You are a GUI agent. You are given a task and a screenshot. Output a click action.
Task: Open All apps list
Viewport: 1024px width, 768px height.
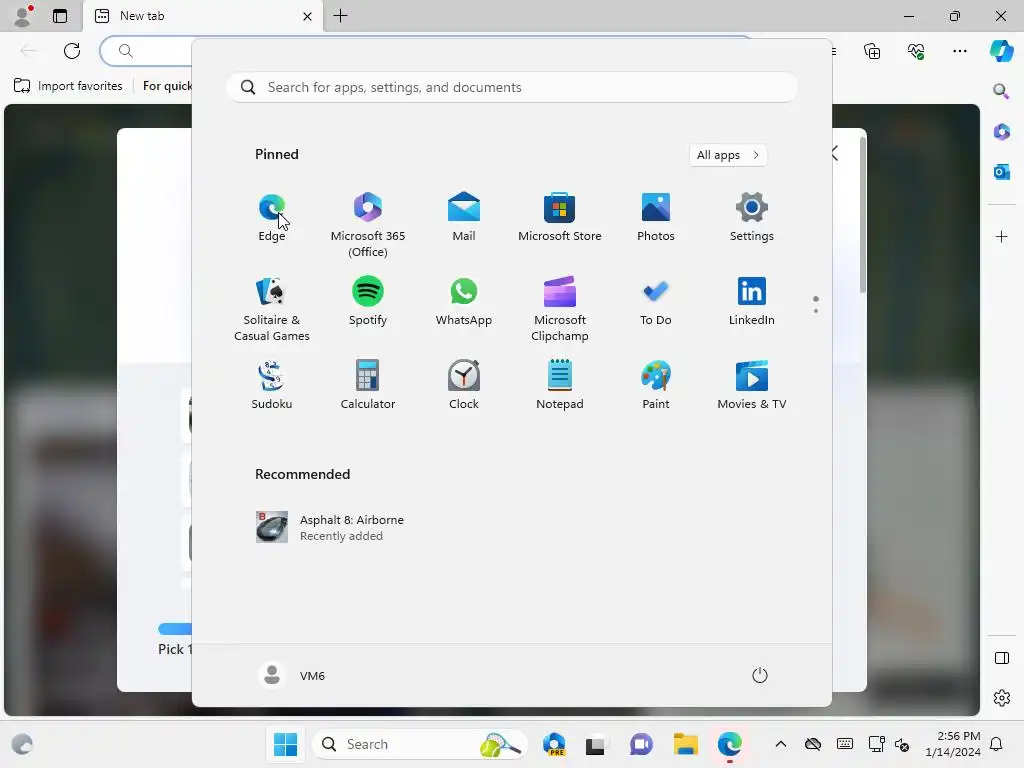pyautogui.click(x=728, y=155)
